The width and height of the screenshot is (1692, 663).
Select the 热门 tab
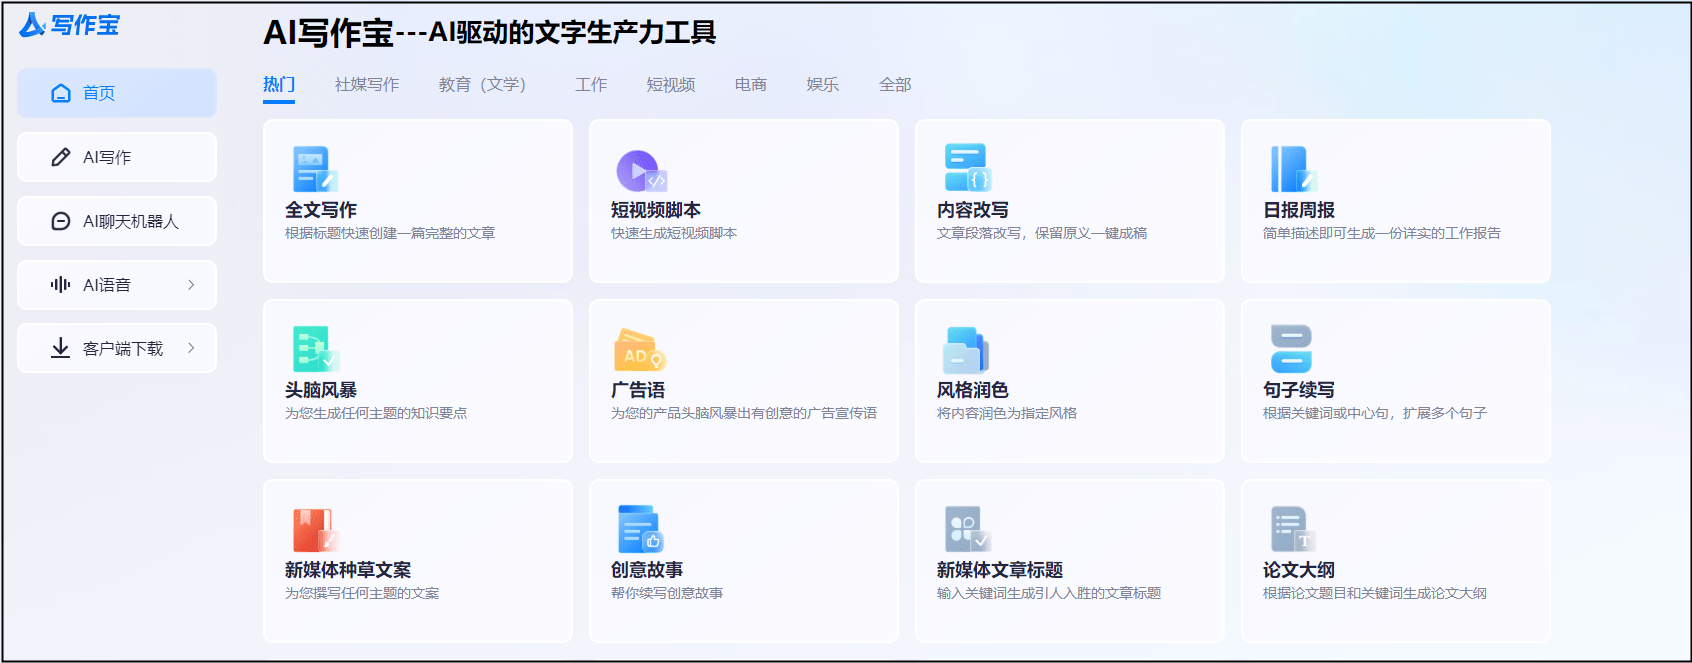point(279,85)
